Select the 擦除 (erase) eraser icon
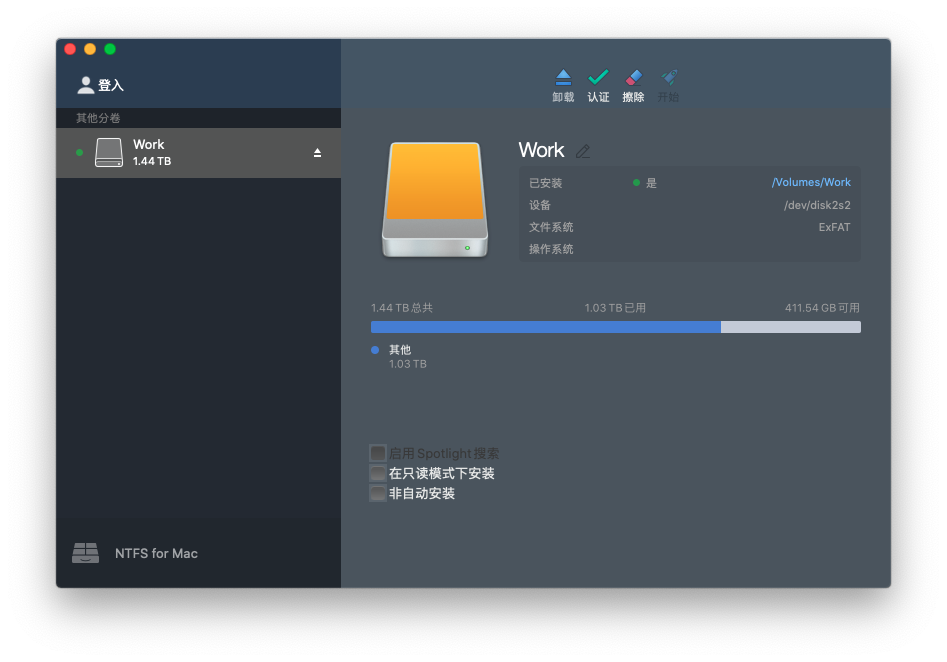 tap(633, 78)
